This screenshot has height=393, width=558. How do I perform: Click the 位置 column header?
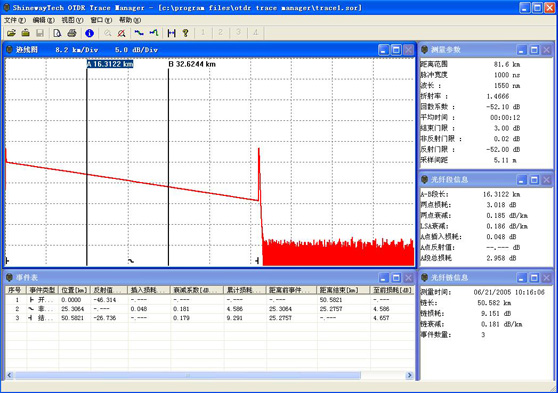pyautogui.click(x=75, y=290)
